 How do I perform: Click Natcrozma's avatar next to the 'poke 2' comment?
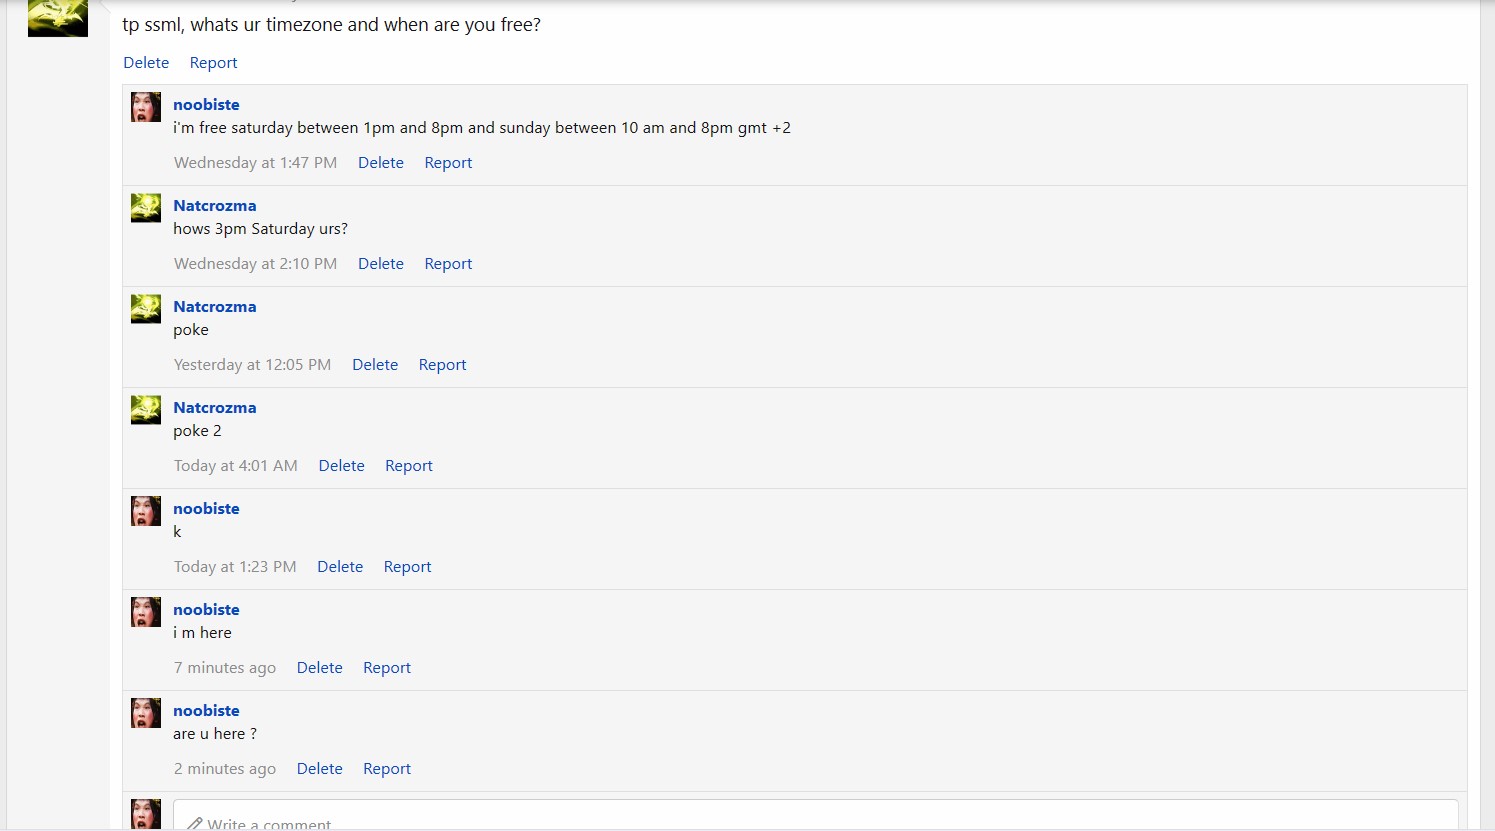pos(146,410)
